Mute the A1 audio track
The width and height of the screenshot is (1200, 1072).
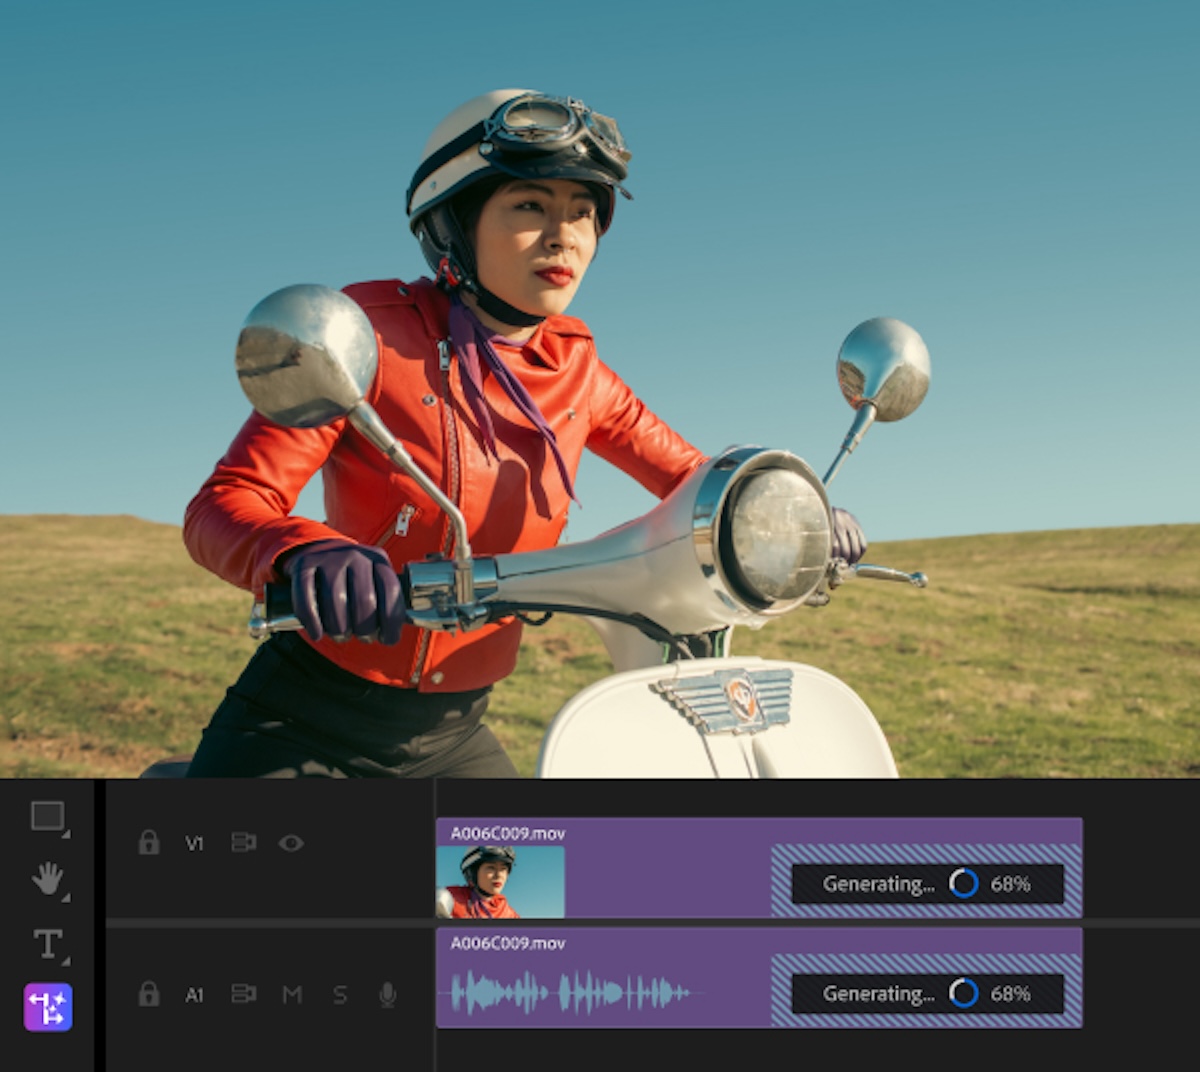coord(291,995)
